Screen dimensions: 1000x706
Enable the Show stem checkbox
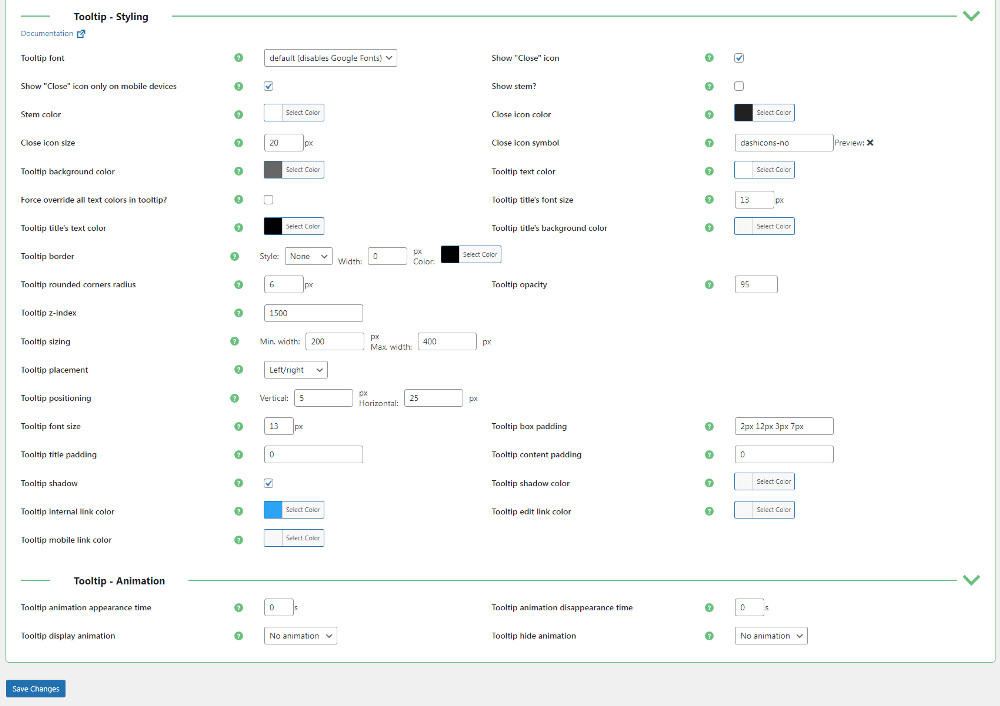coord(739,86)
